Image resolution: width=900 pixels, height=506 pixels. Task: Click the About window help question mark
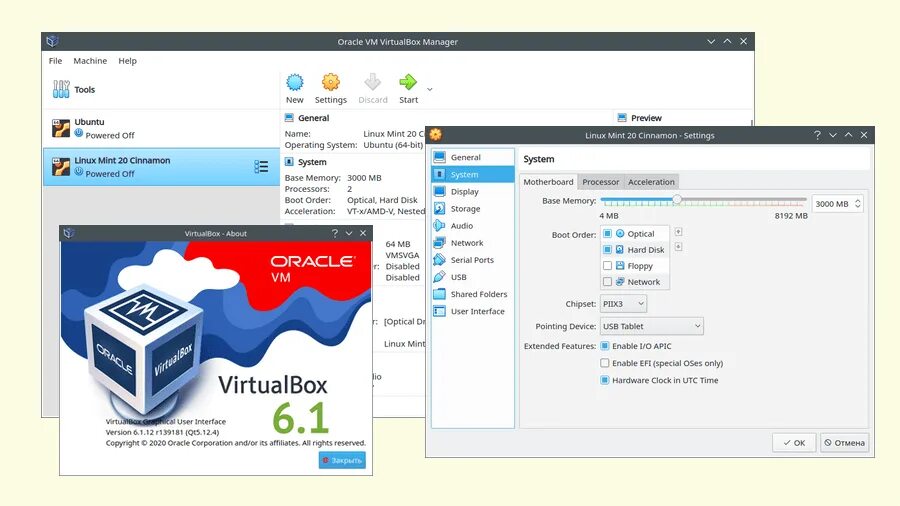click(335, 233)
